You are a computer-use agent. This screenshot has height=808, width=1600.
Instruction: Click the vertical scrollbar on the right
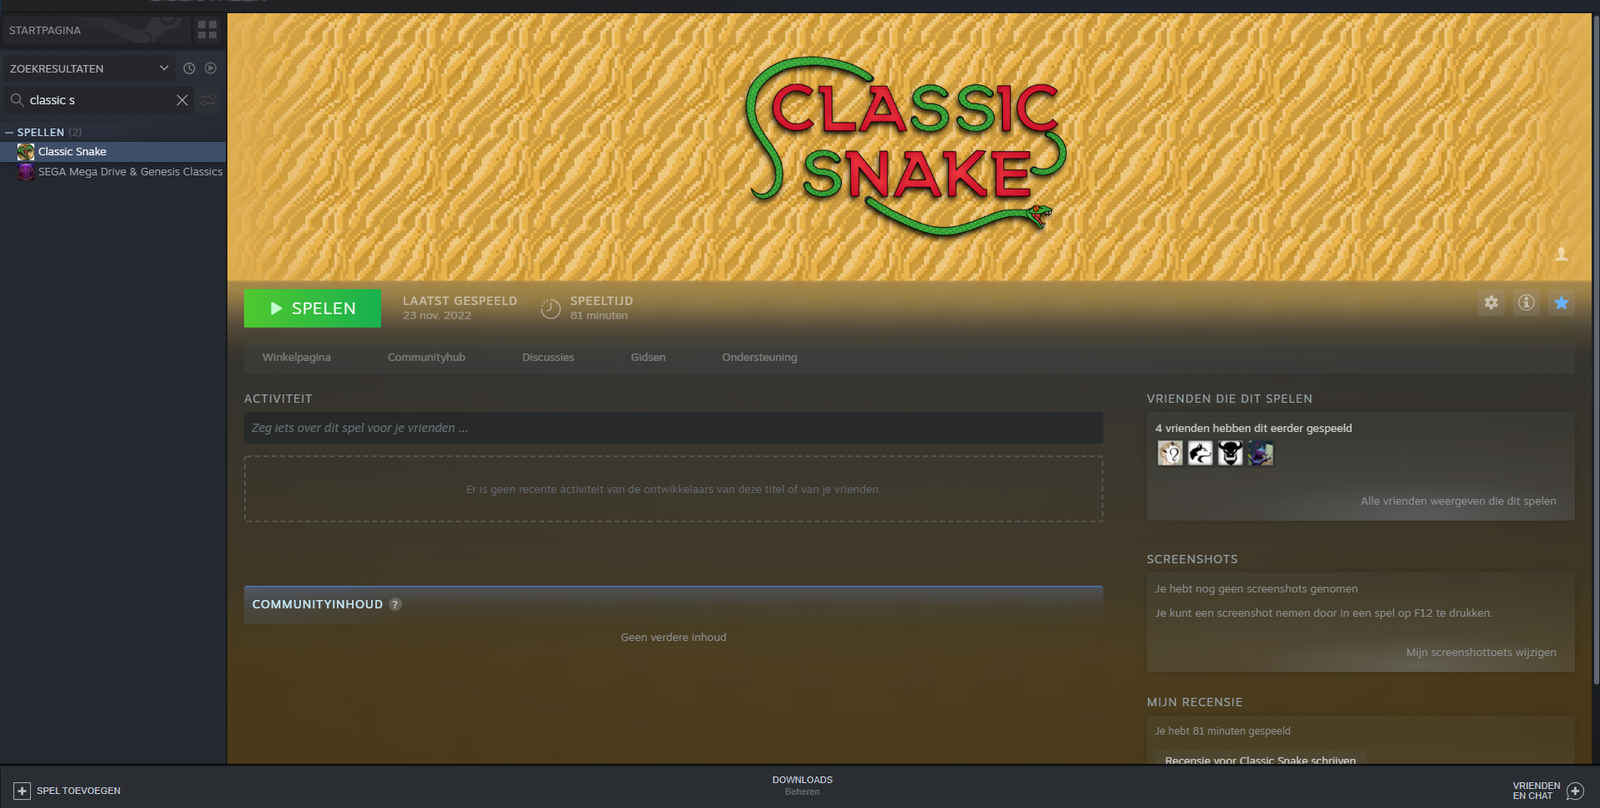click(1595, 350)
